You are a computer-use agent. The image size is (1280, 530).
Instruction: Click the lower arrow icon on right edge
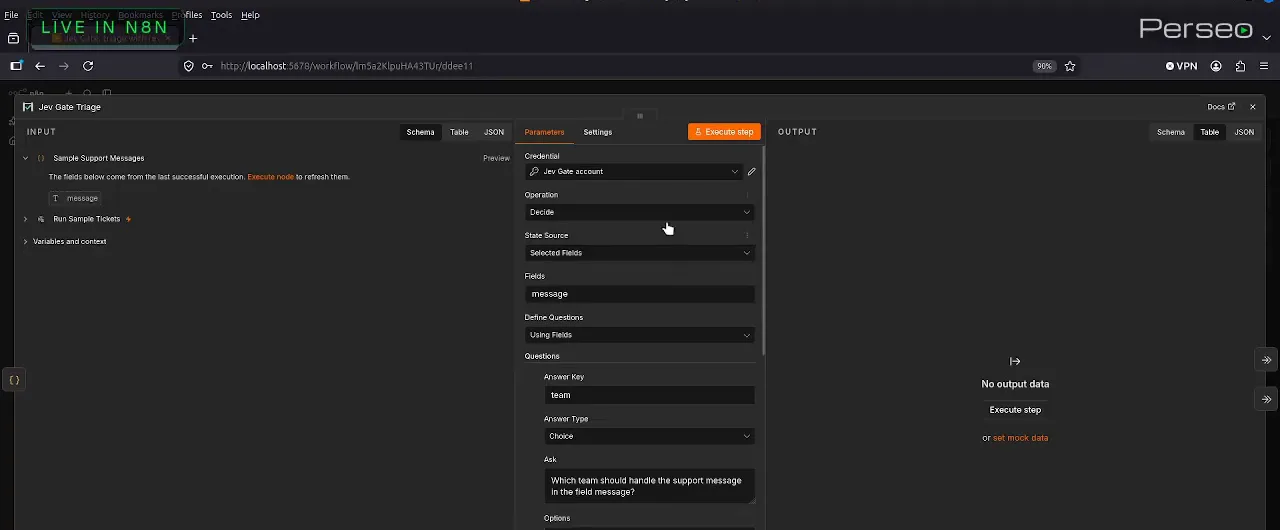[x=1266, y=399]
